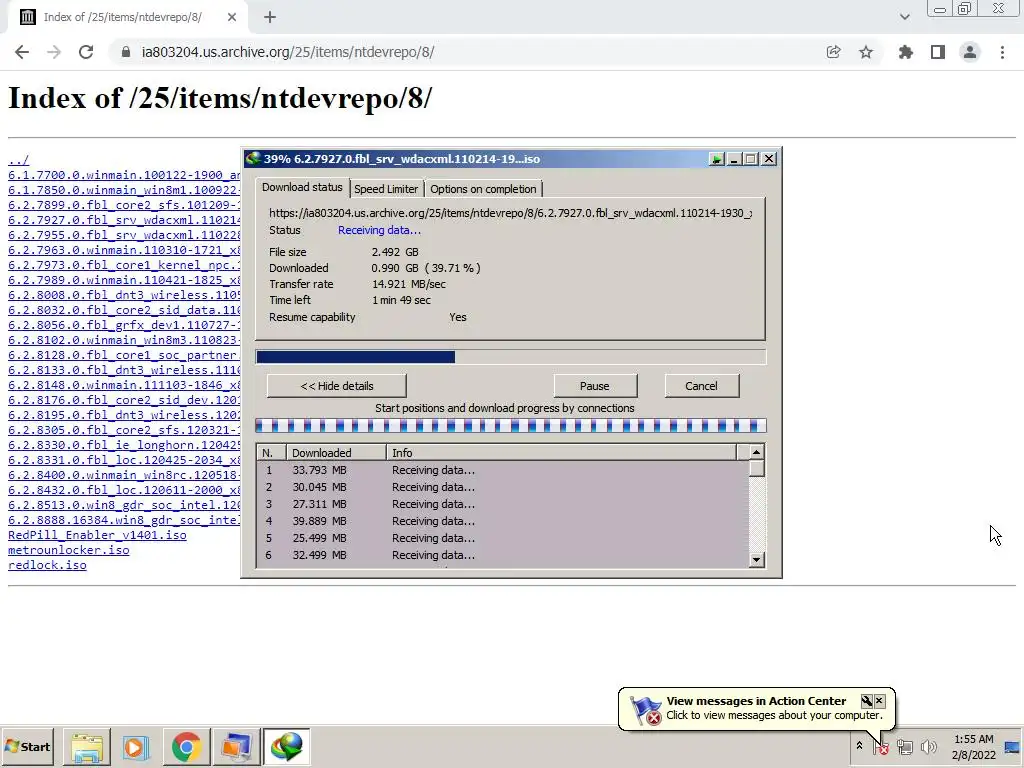Click the Show desktop button
The image size is (1024, 768).
1013,746
